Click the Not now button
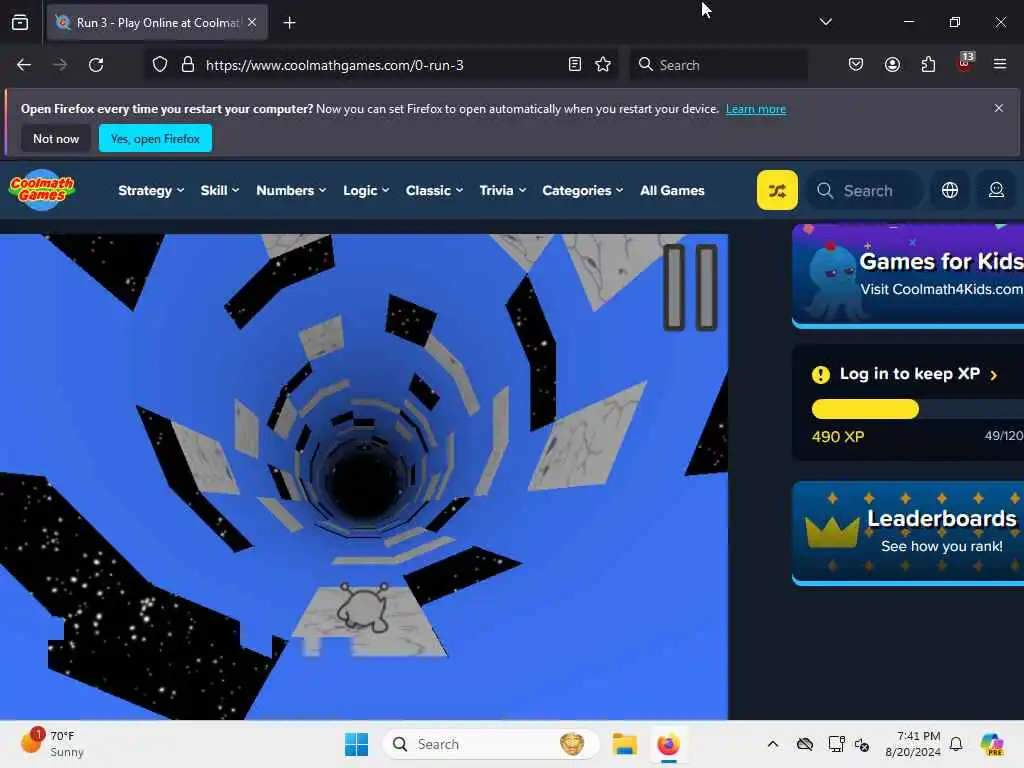This screenshot has height=768, width=1024. (x=56, y=138)
